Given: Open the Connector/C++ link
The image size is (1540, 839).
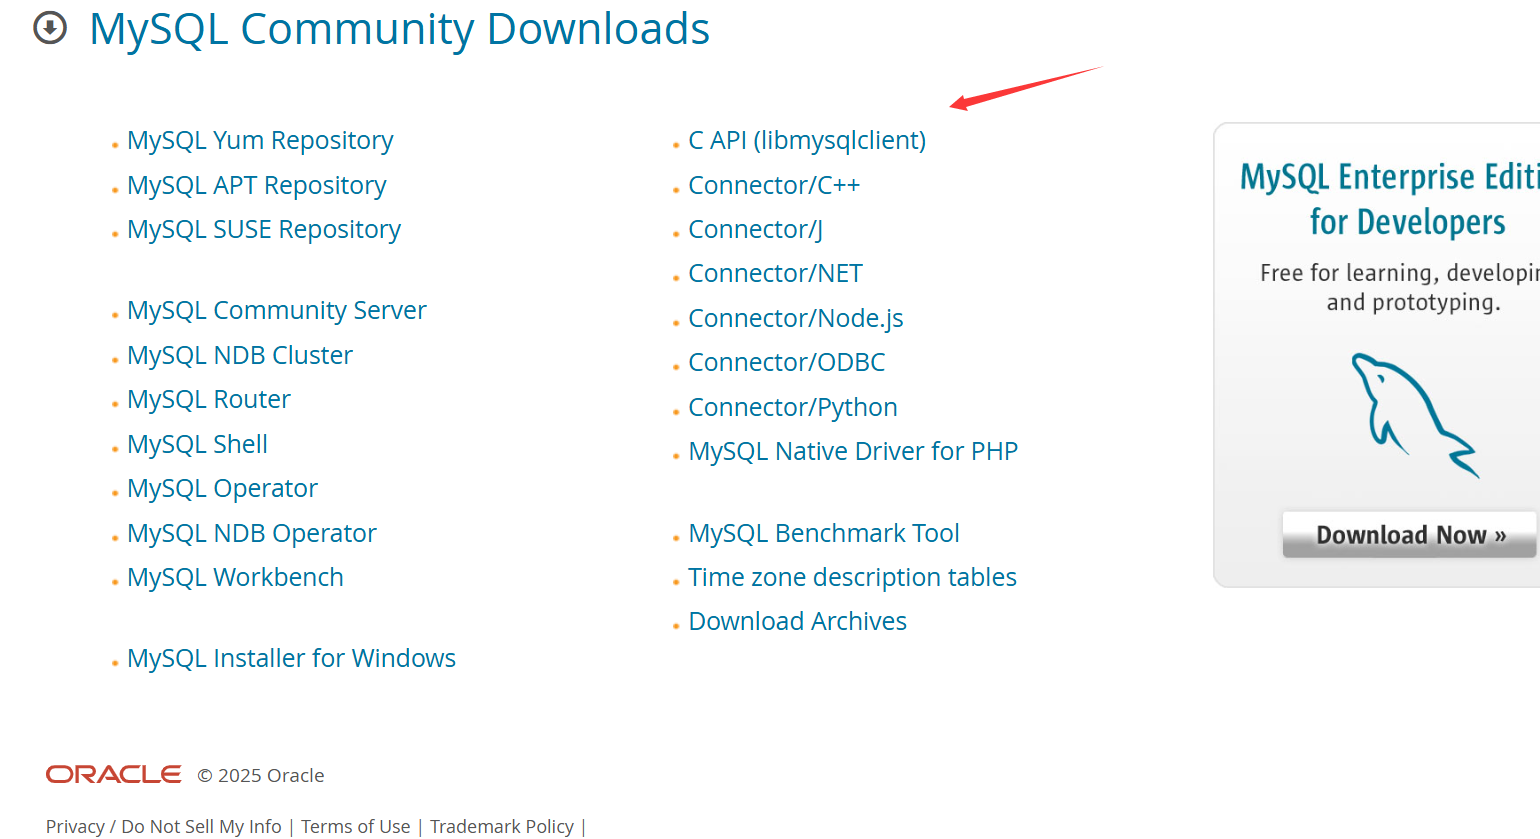Looking at the screenshot, I should (x=774, y=186).
